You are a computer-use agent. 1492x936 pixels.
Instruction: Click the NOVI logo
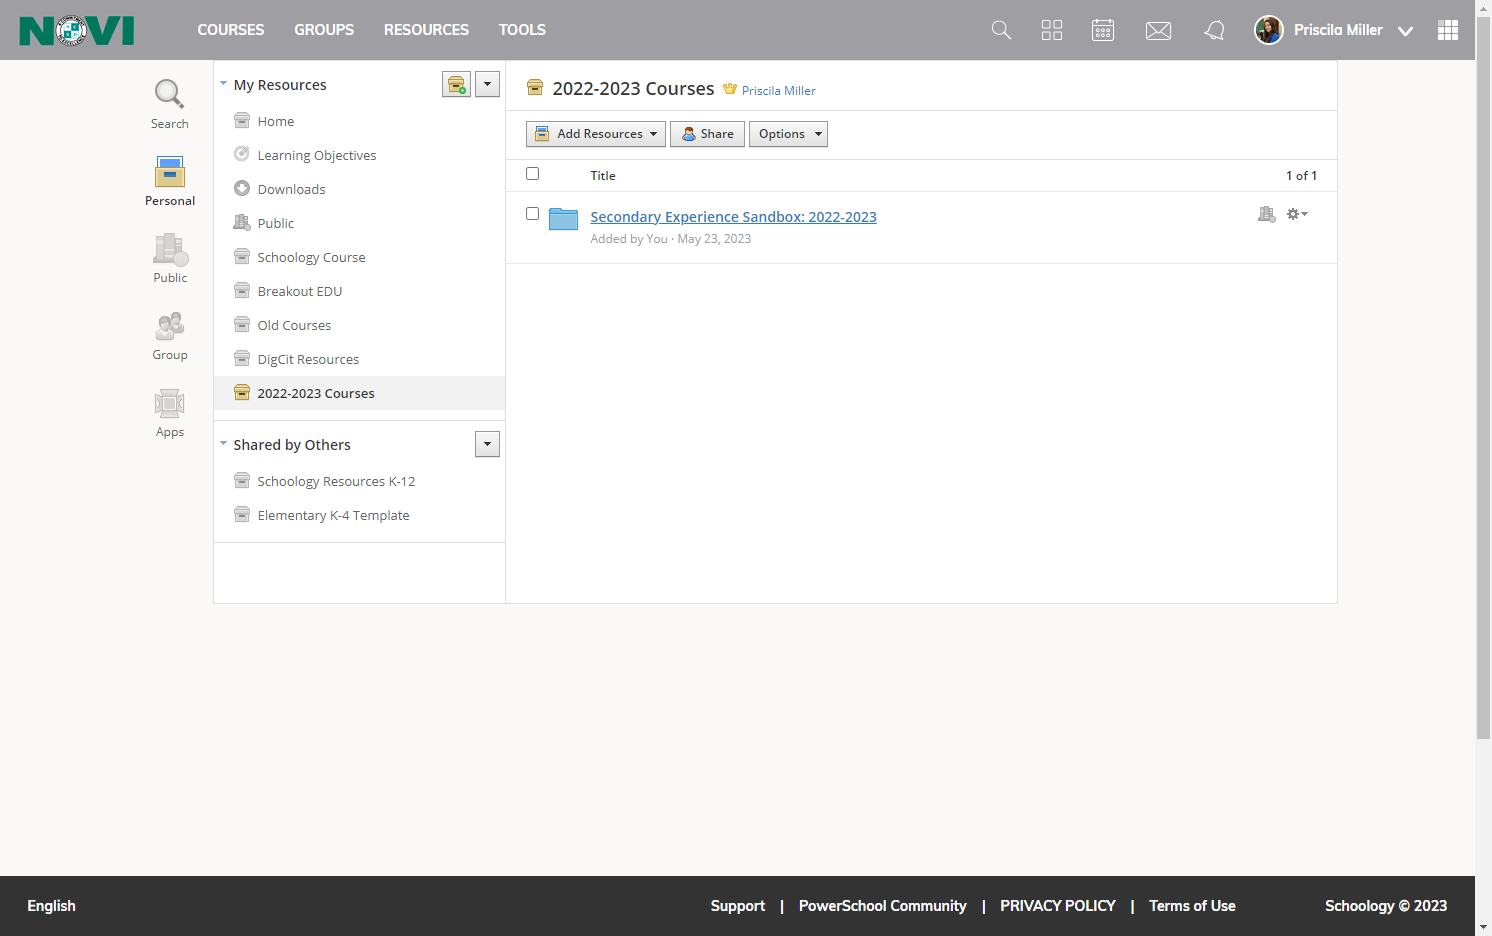click(76, 30)
